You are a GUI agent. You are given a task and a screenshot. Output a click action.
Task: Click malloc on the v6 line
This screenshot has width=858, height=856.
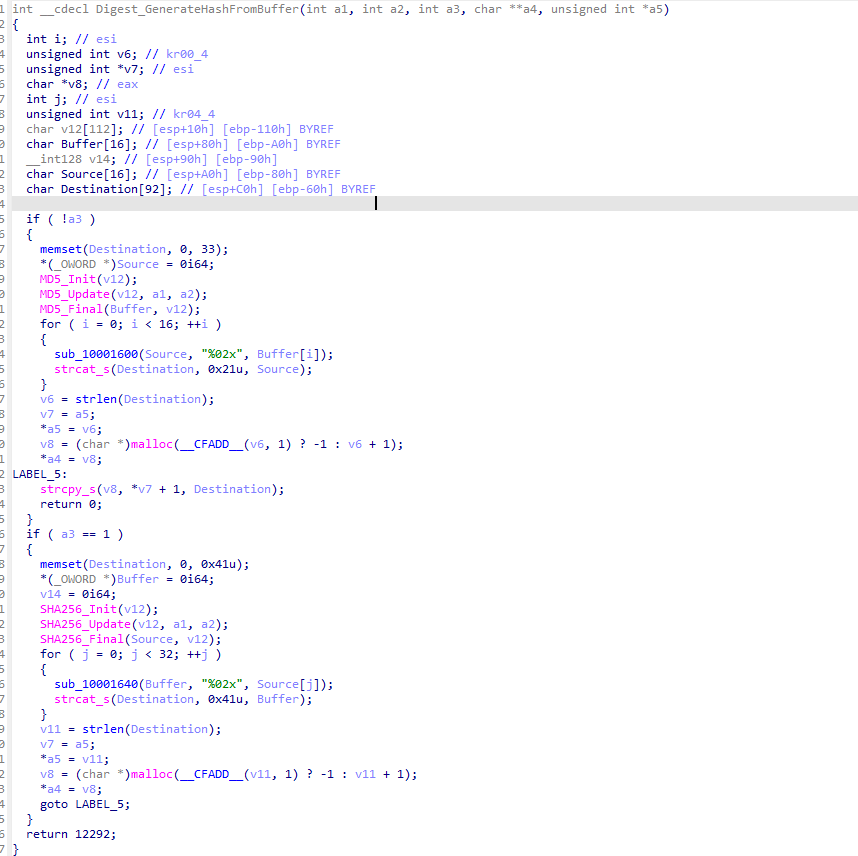point(152,444)
